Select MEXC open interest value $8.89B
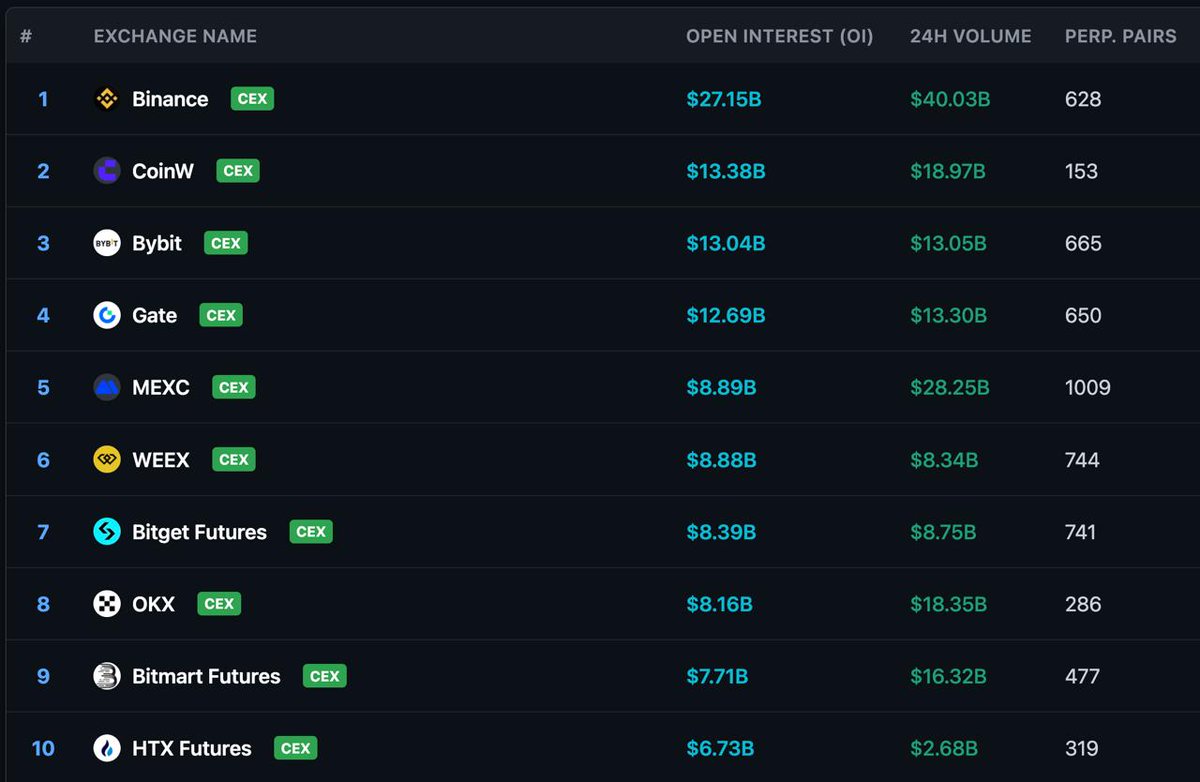Viewport: 1200px width, 782px height. point(721,387)
